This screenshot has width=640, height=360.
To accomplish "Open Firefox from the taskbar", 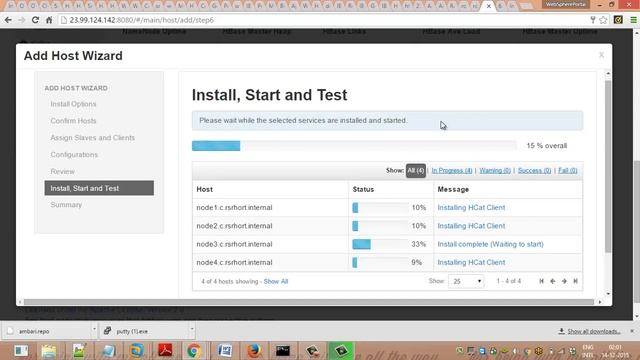I will (253, 351).
